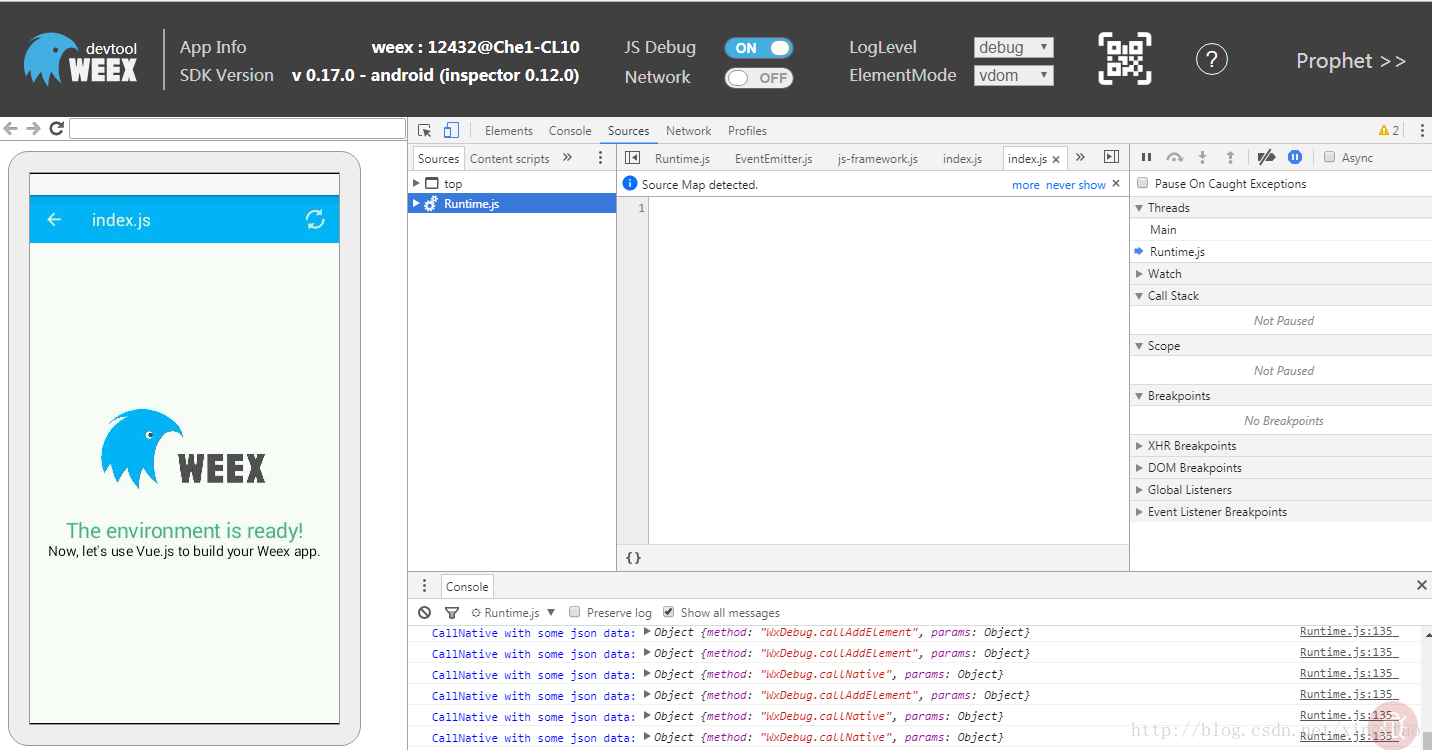Tap the back arrow in the phone preview

point(54,220)
